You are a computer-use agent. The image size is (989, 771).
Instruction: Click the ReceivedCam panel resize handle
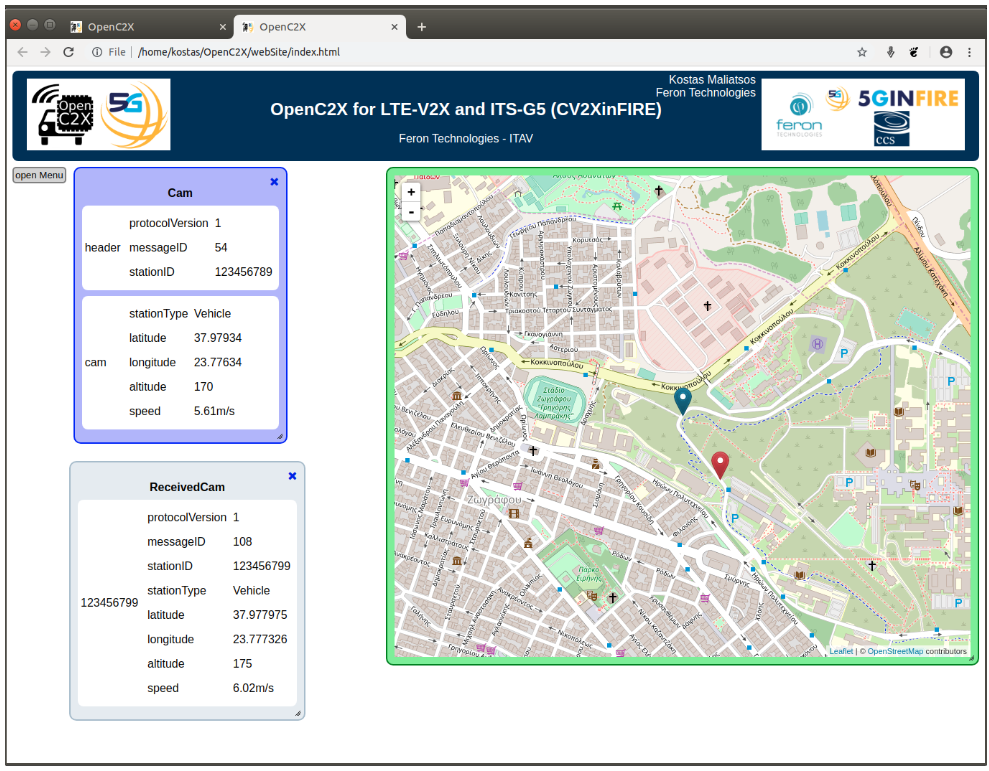pyautogui.click(x=298, y=713)
